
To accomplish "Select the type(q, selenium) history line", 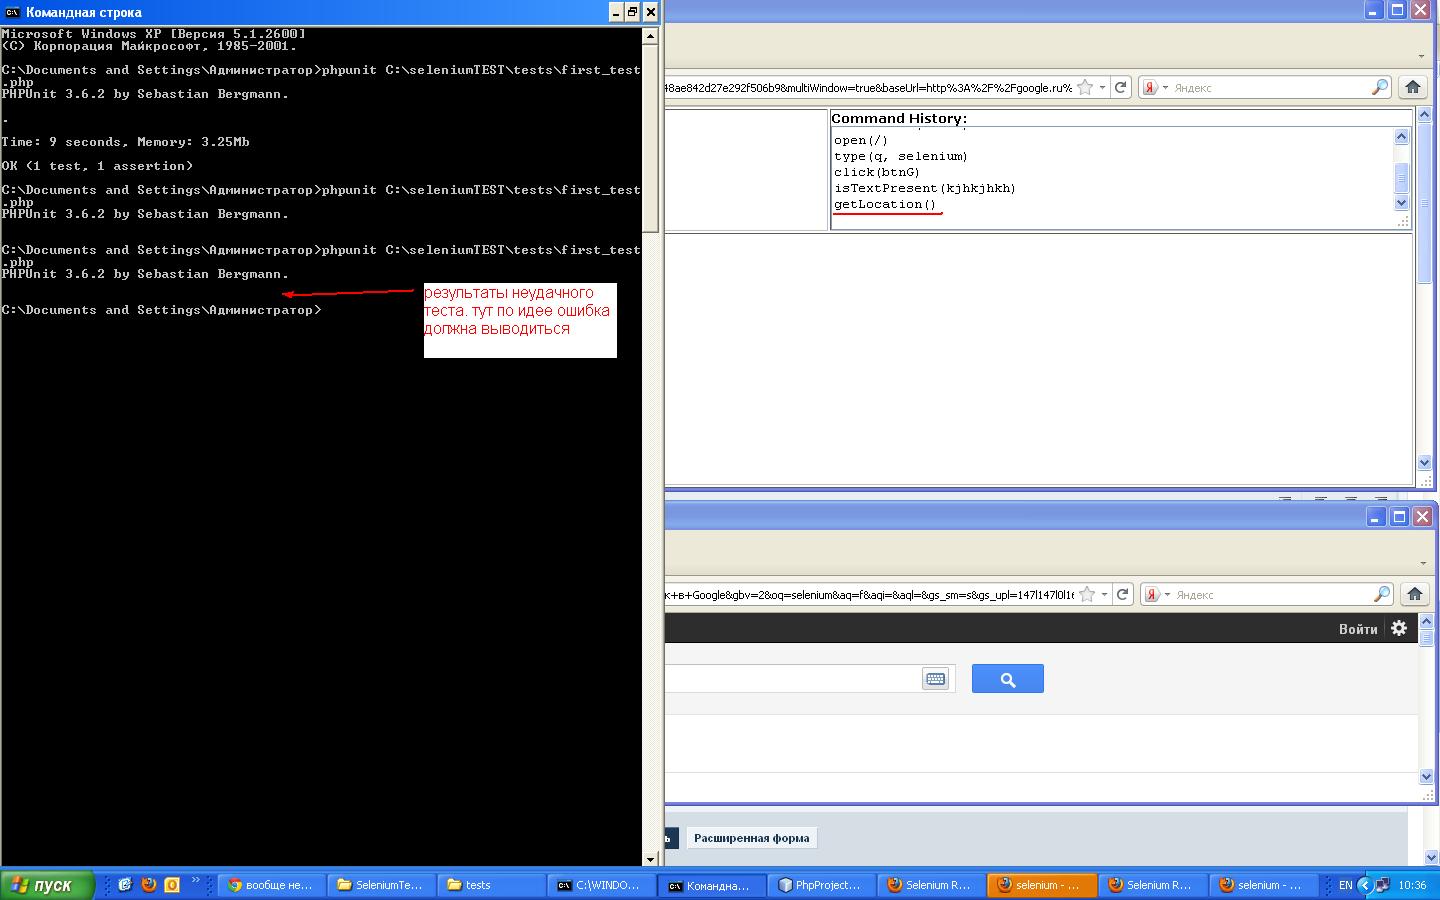I will [900, 156].
